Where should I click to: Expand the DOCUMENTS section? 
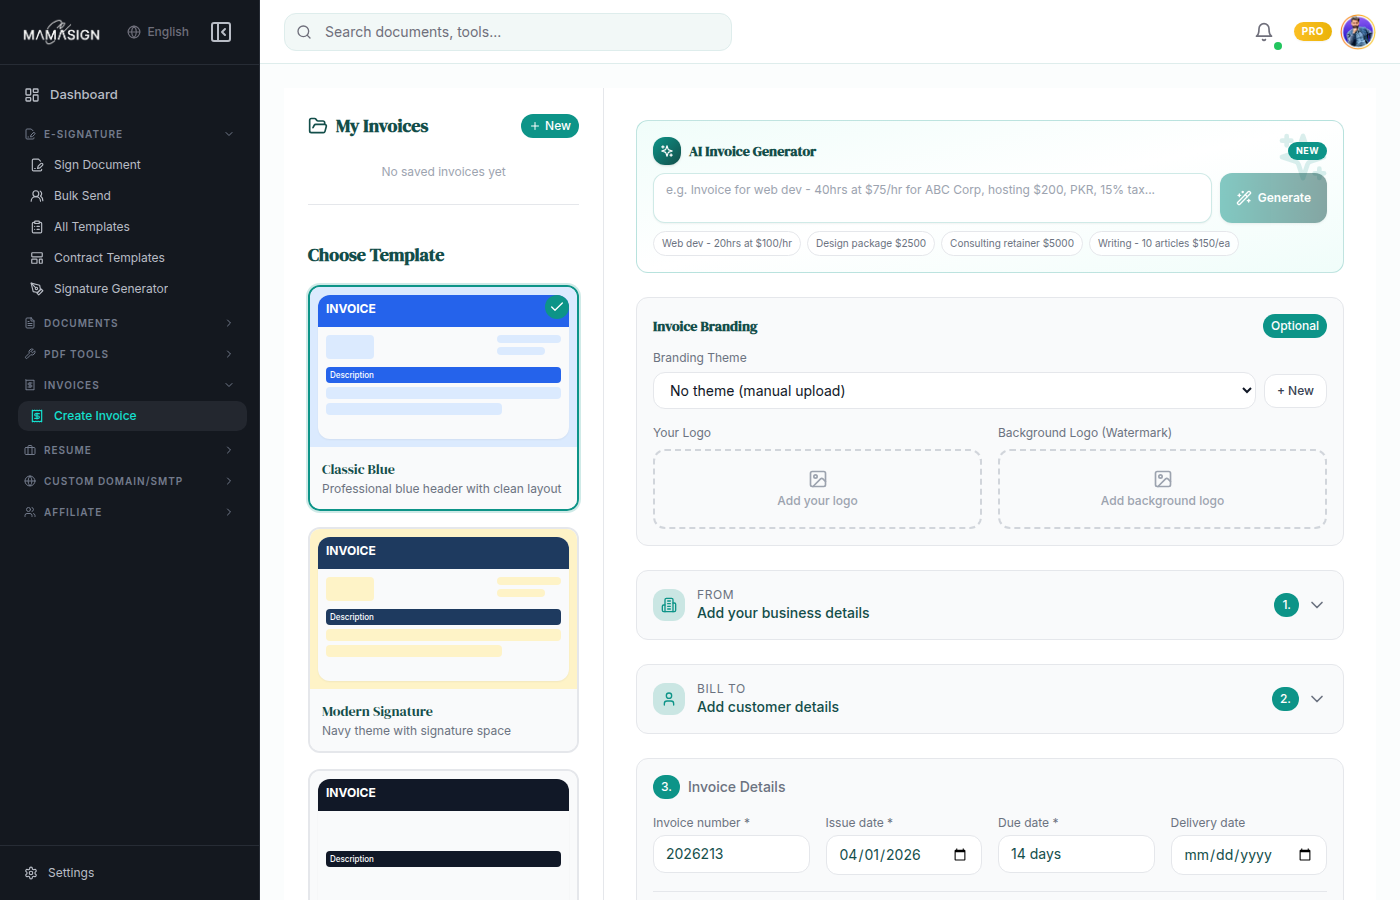(x=229, y=323)
